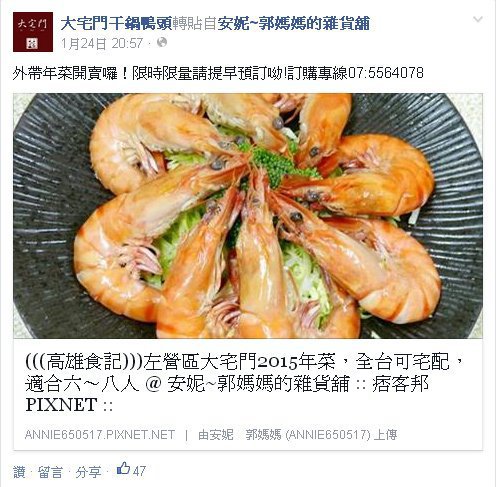Click the thumbs-up likes icon
The width and height of the screenshot is (496, 487).
click(123, 468)
